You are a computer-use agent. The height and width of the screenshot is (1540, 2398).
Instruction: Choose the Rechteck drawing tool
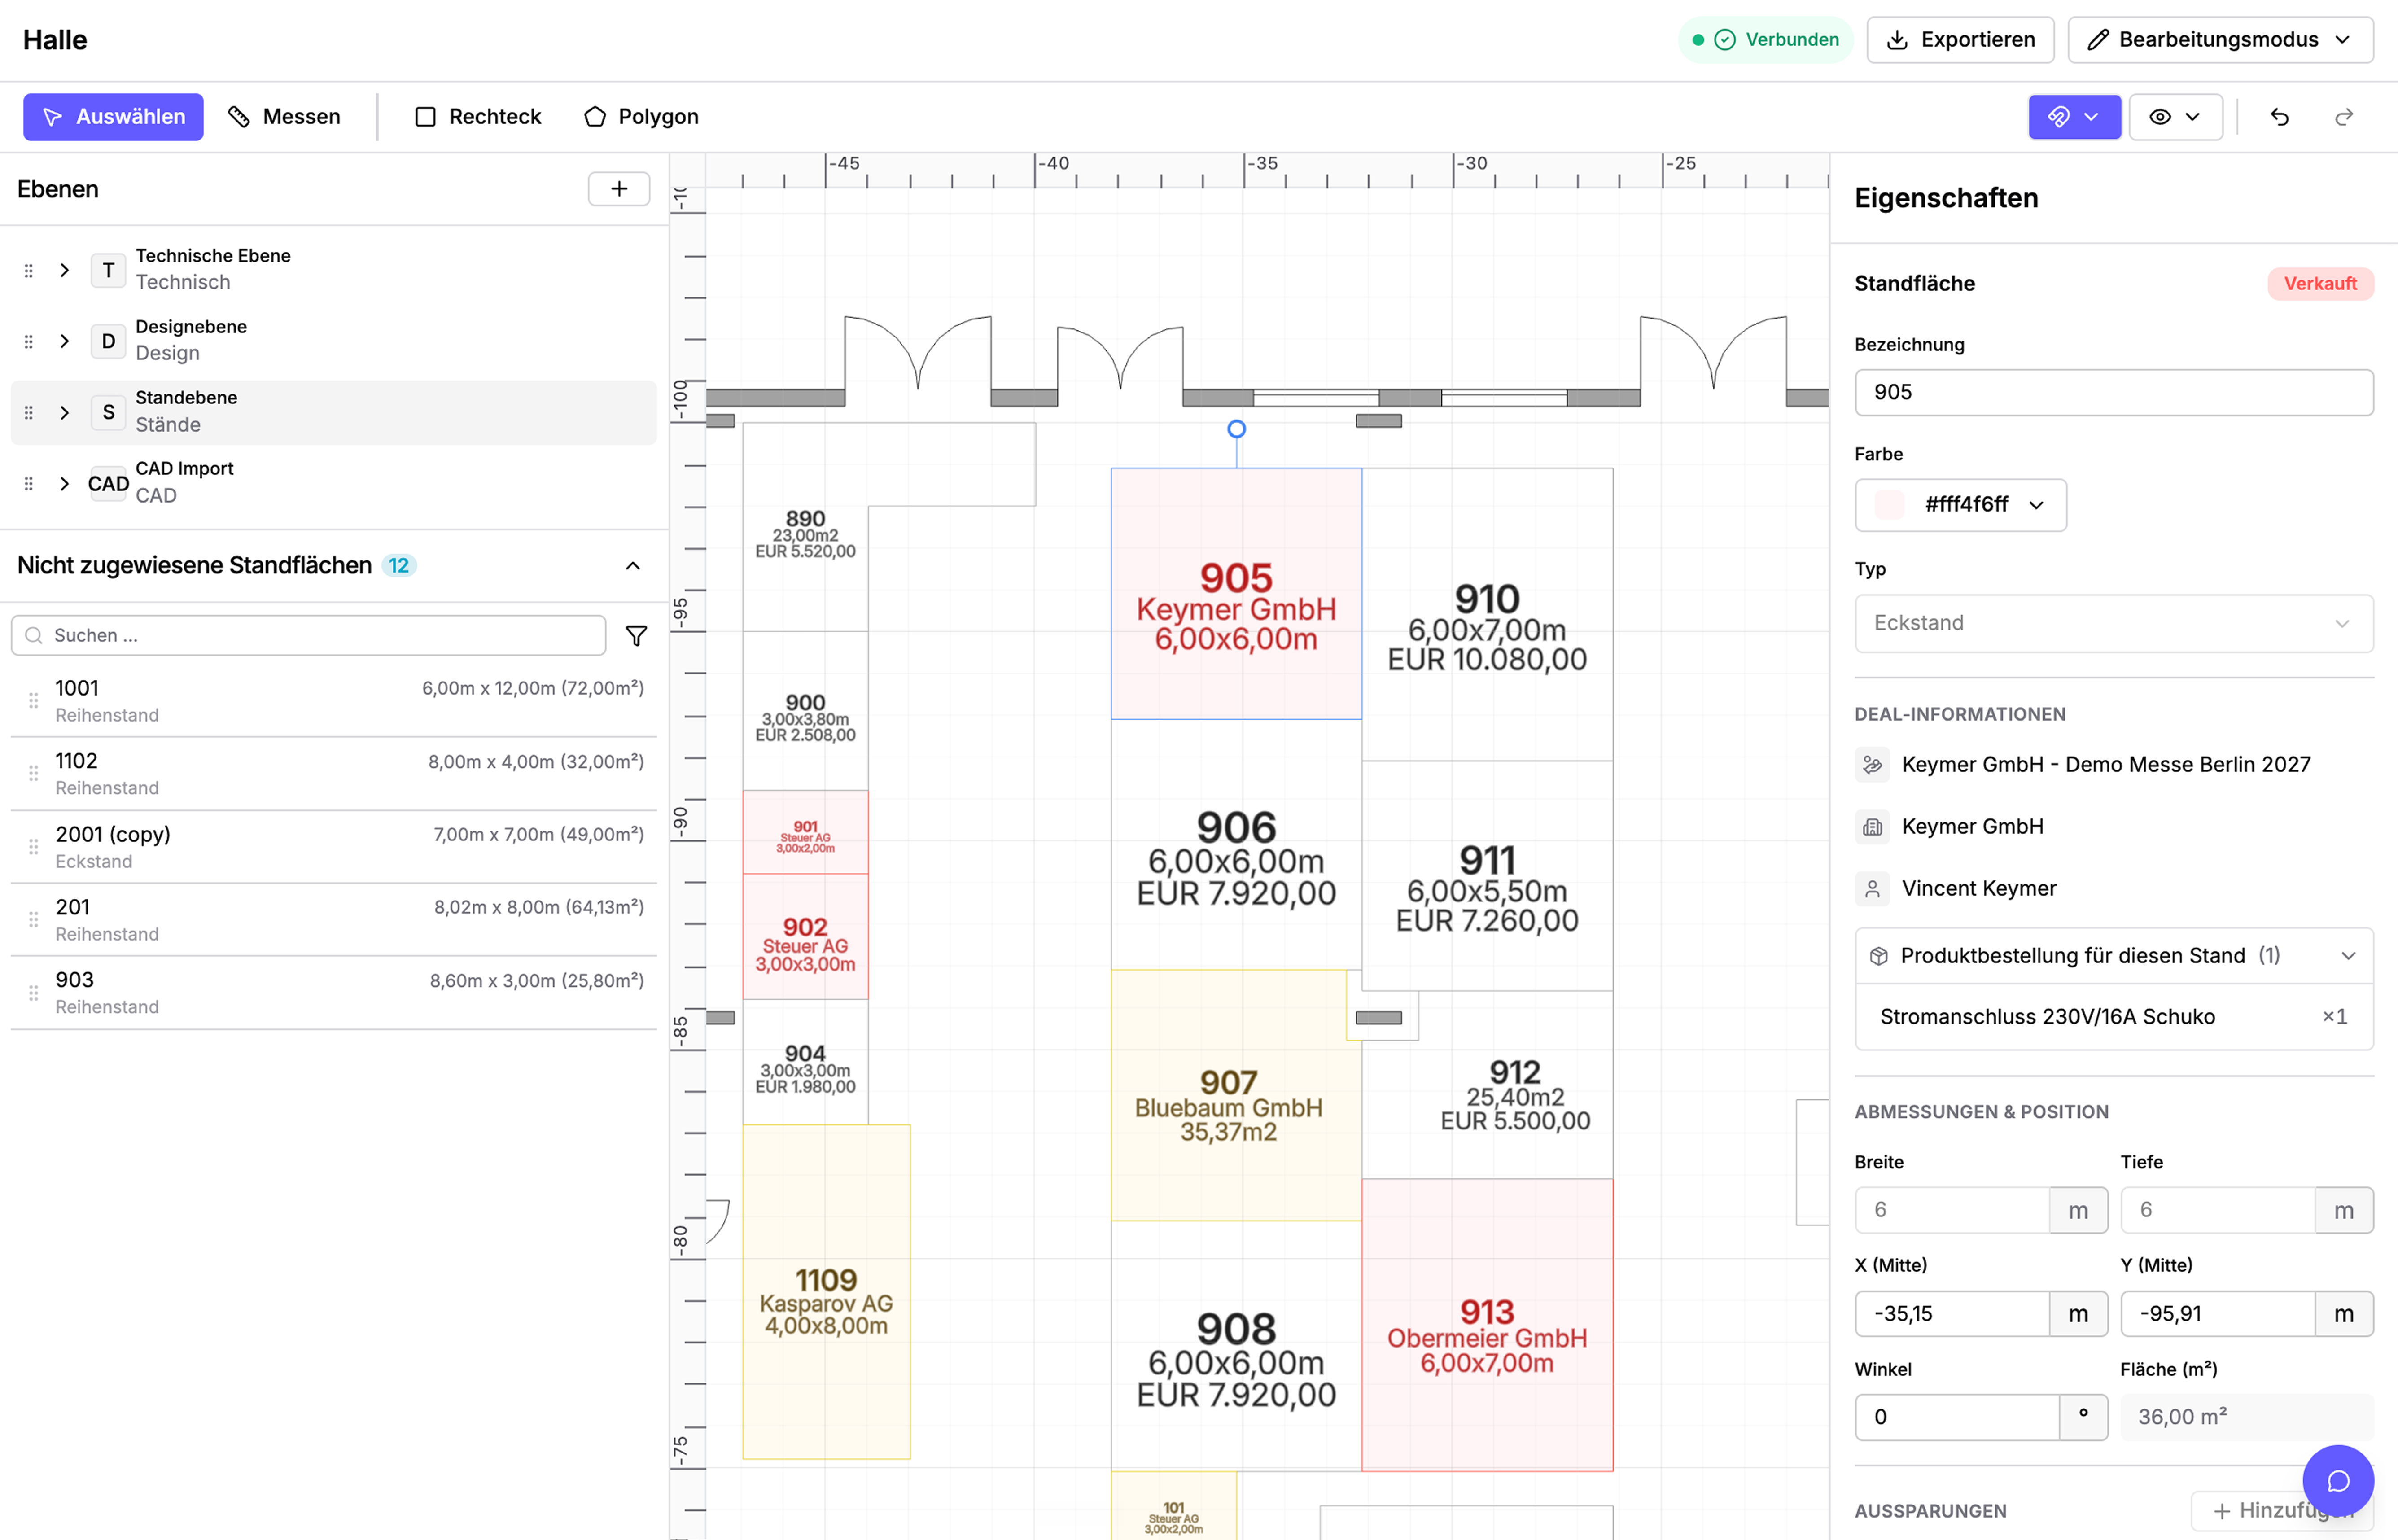478,117
